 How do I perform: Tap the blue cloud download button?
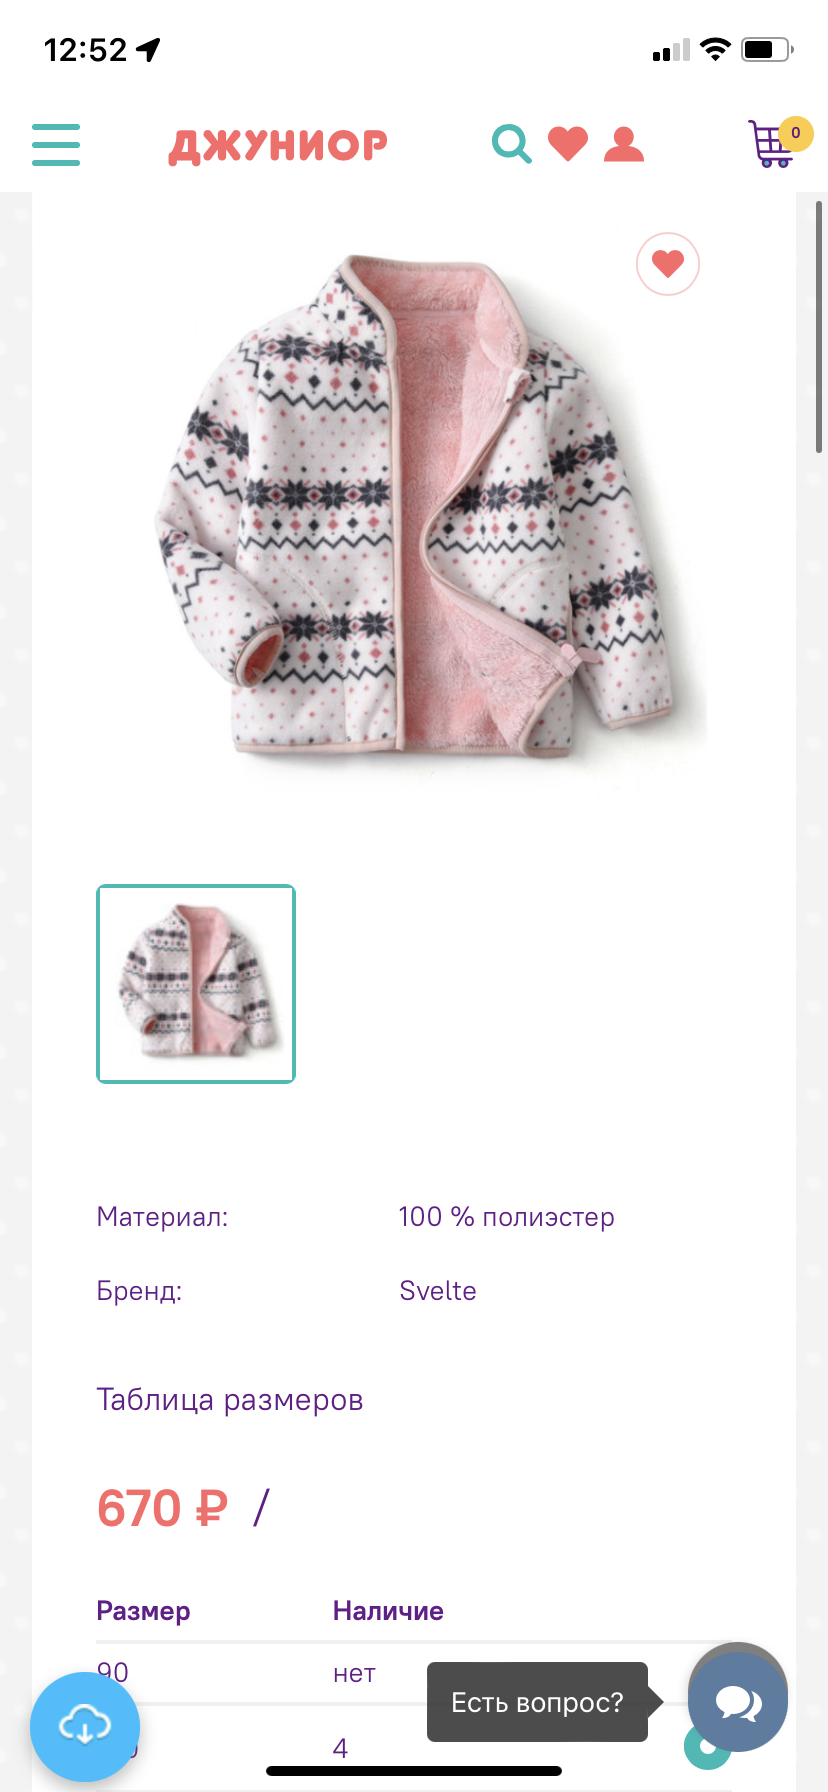pos(85,1727)
